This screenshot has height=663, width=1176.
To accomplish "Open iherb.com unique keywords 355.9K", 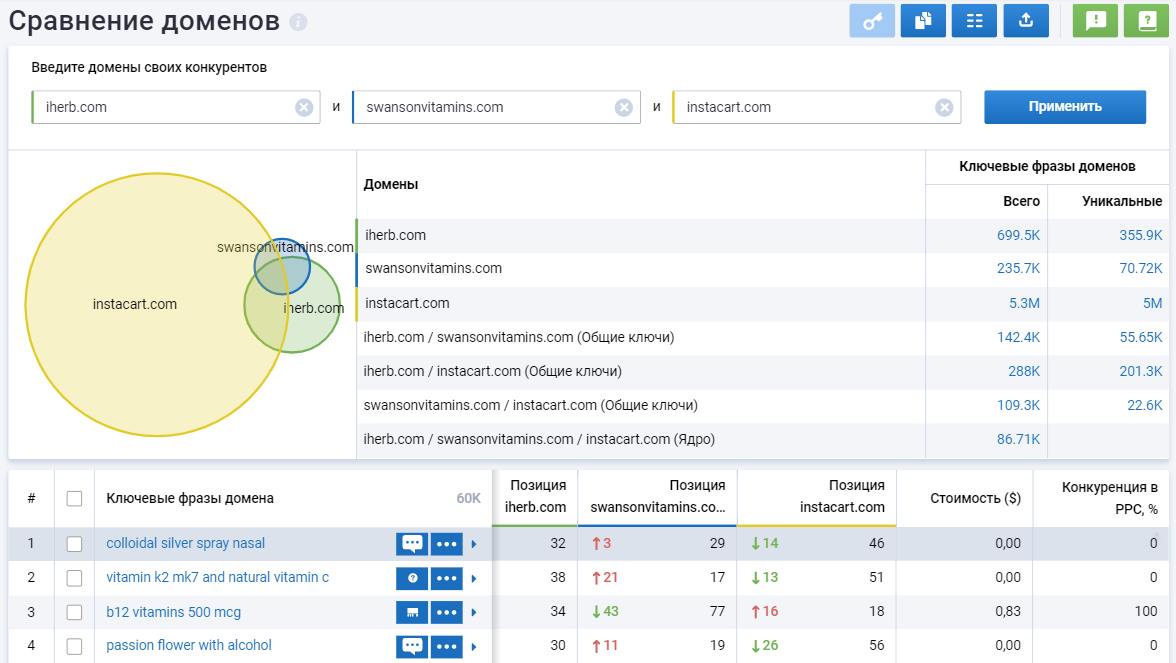I will click(x=1141, y=236).
